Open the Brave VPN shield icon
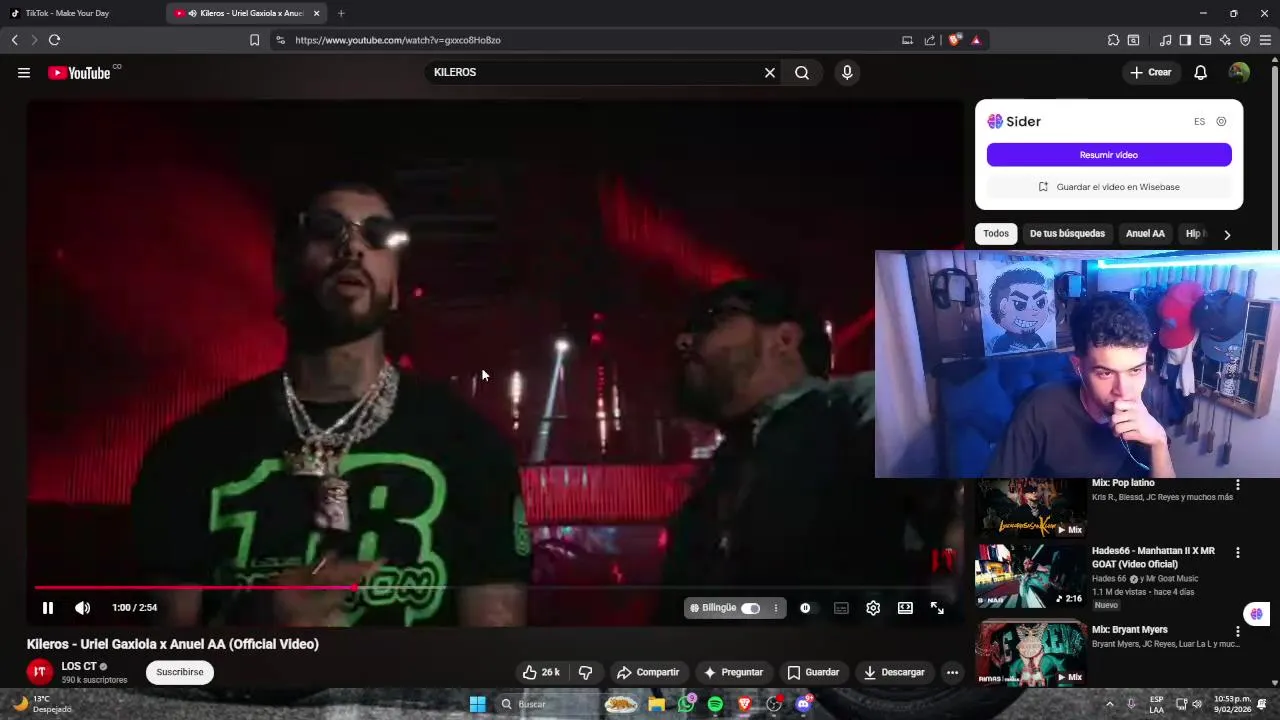Image resolution: width=1280 pixels, height=720 pixels. [1245, 40]
